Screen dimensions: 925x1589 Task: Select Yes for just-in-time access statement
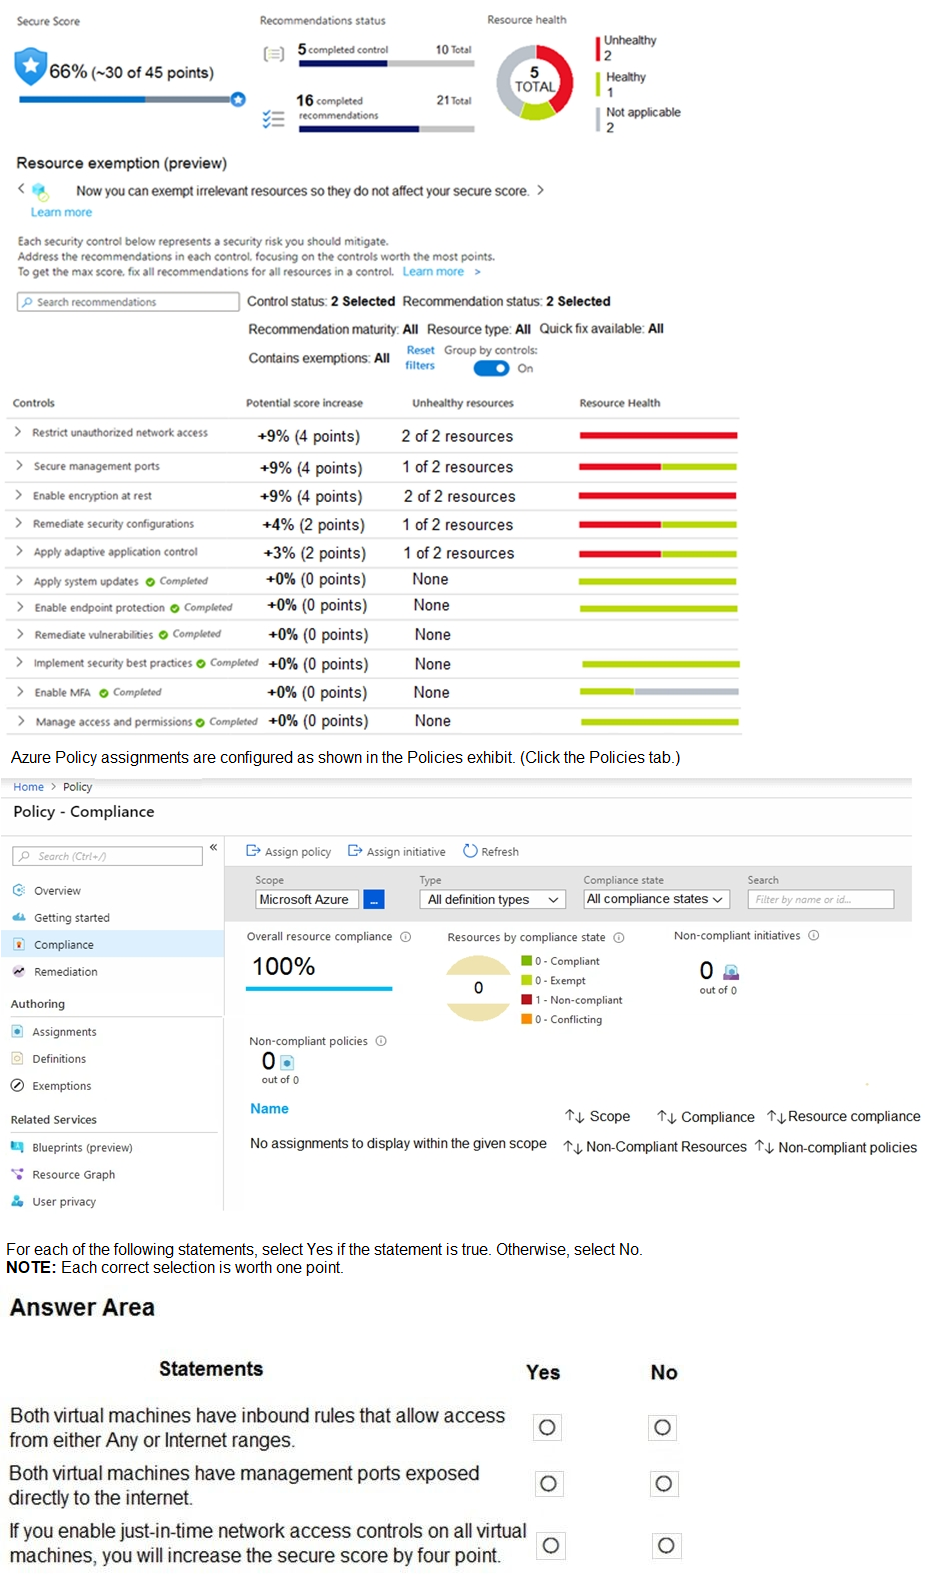click(550, 1546)
